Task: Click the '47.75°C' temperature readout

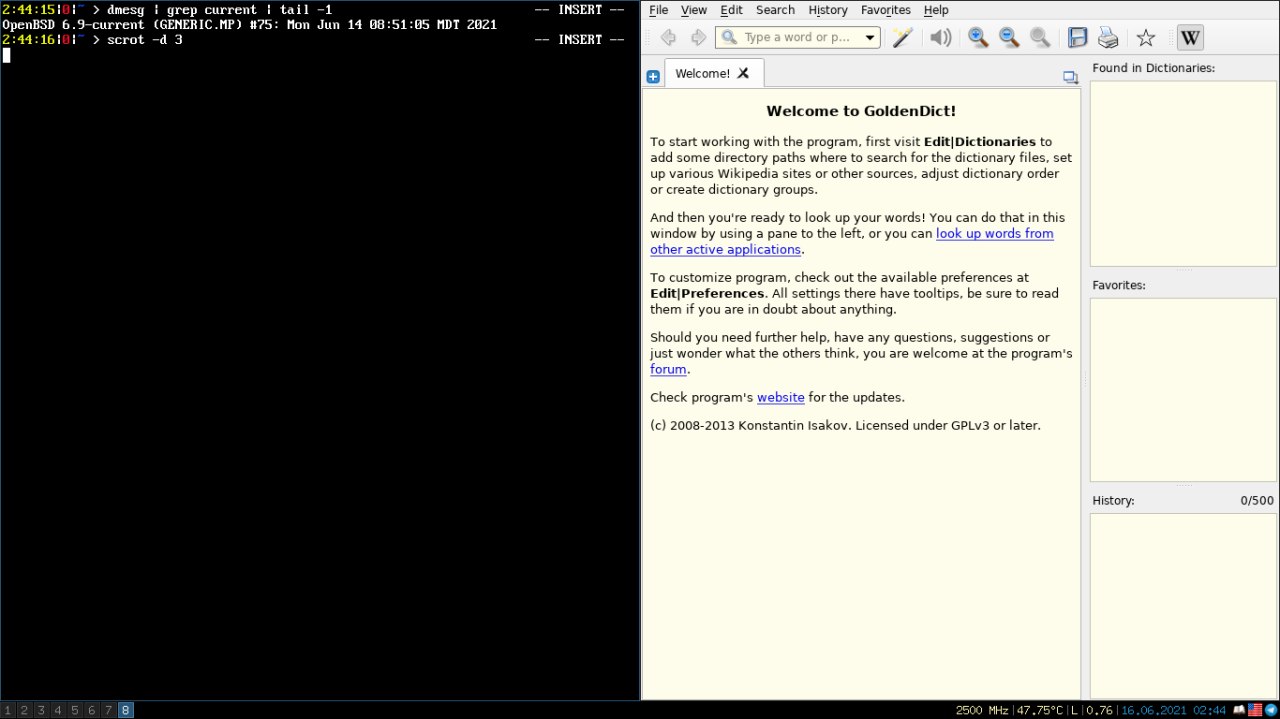Action: pyautogui.click(x=1040, y=710)
